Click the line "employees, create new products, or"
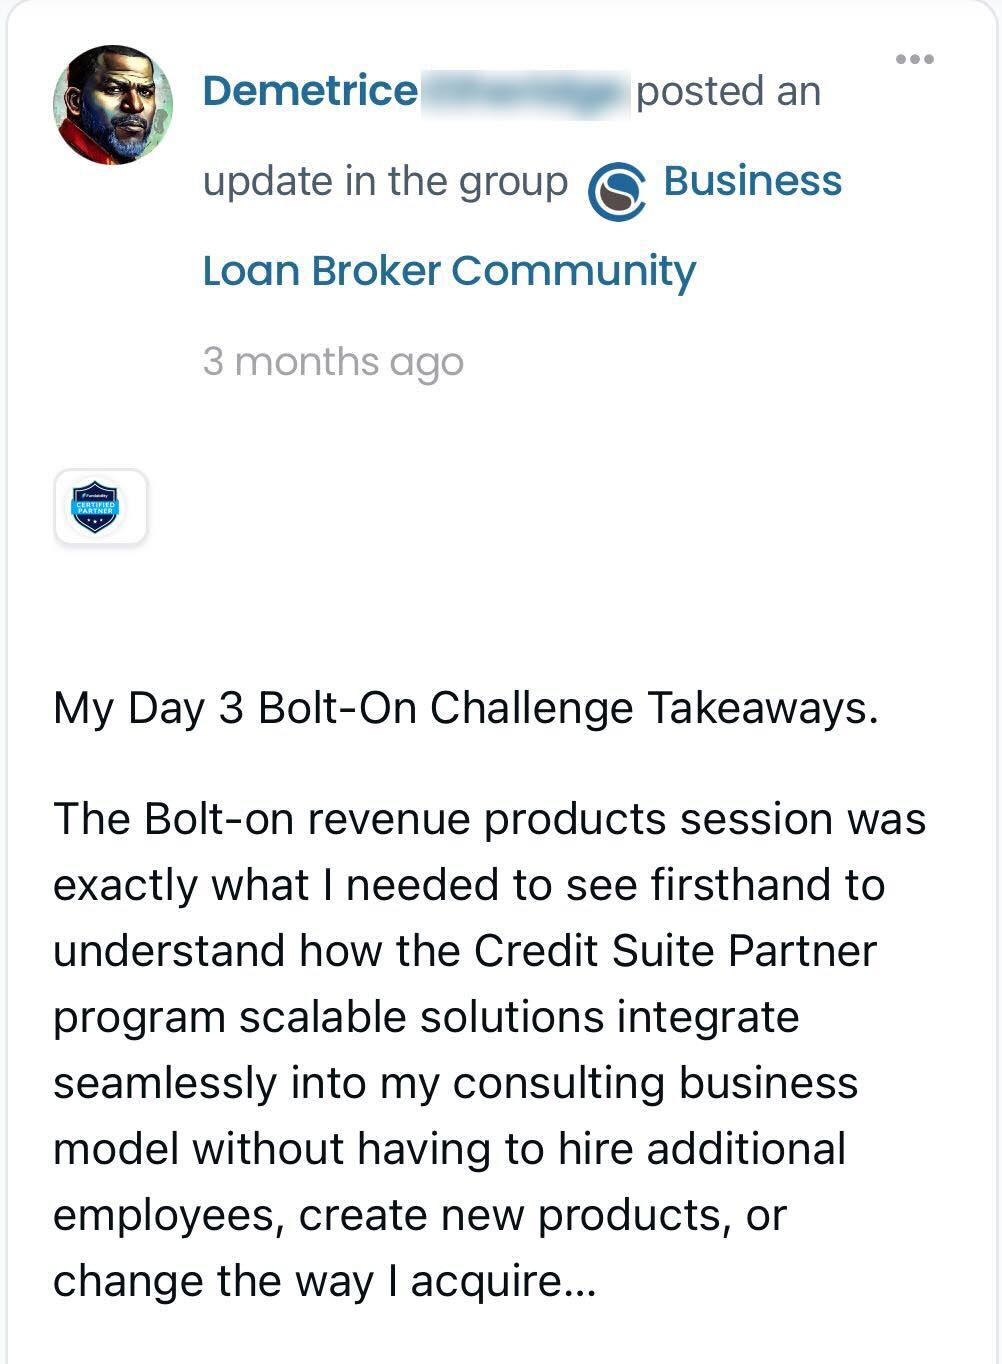1002x1364 pixels. [x=420, y=1215]
